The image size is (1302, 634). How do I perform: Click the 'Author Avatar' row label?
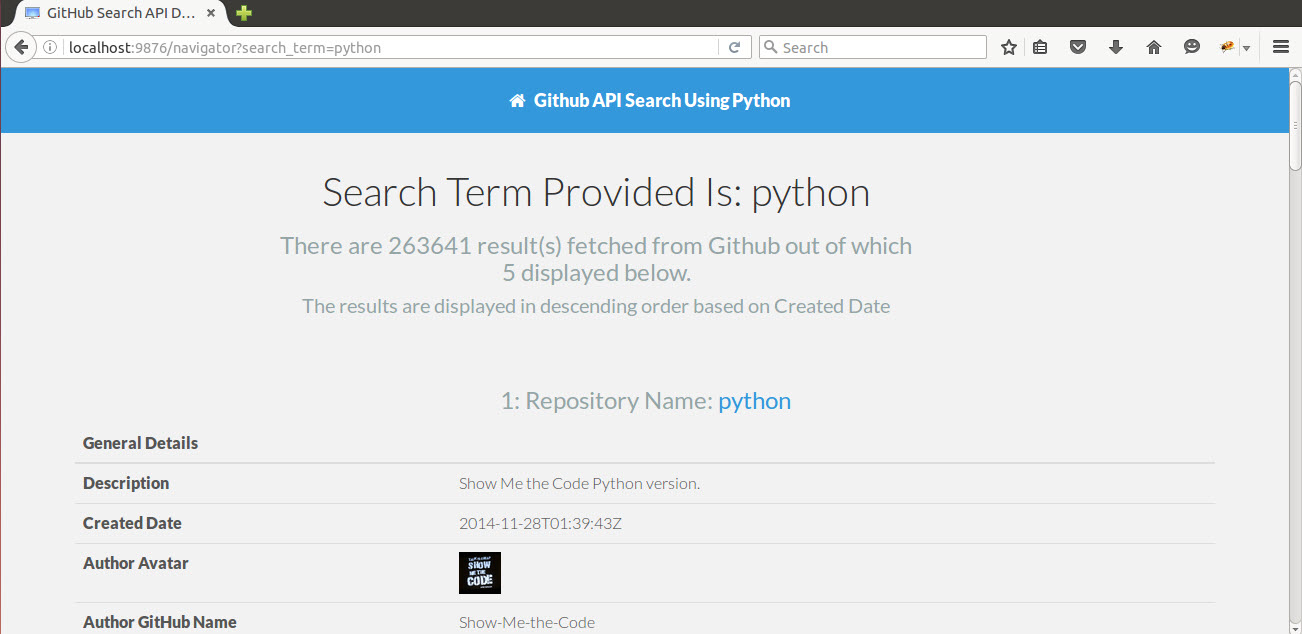pyautogui.click(x=136, y=563)
